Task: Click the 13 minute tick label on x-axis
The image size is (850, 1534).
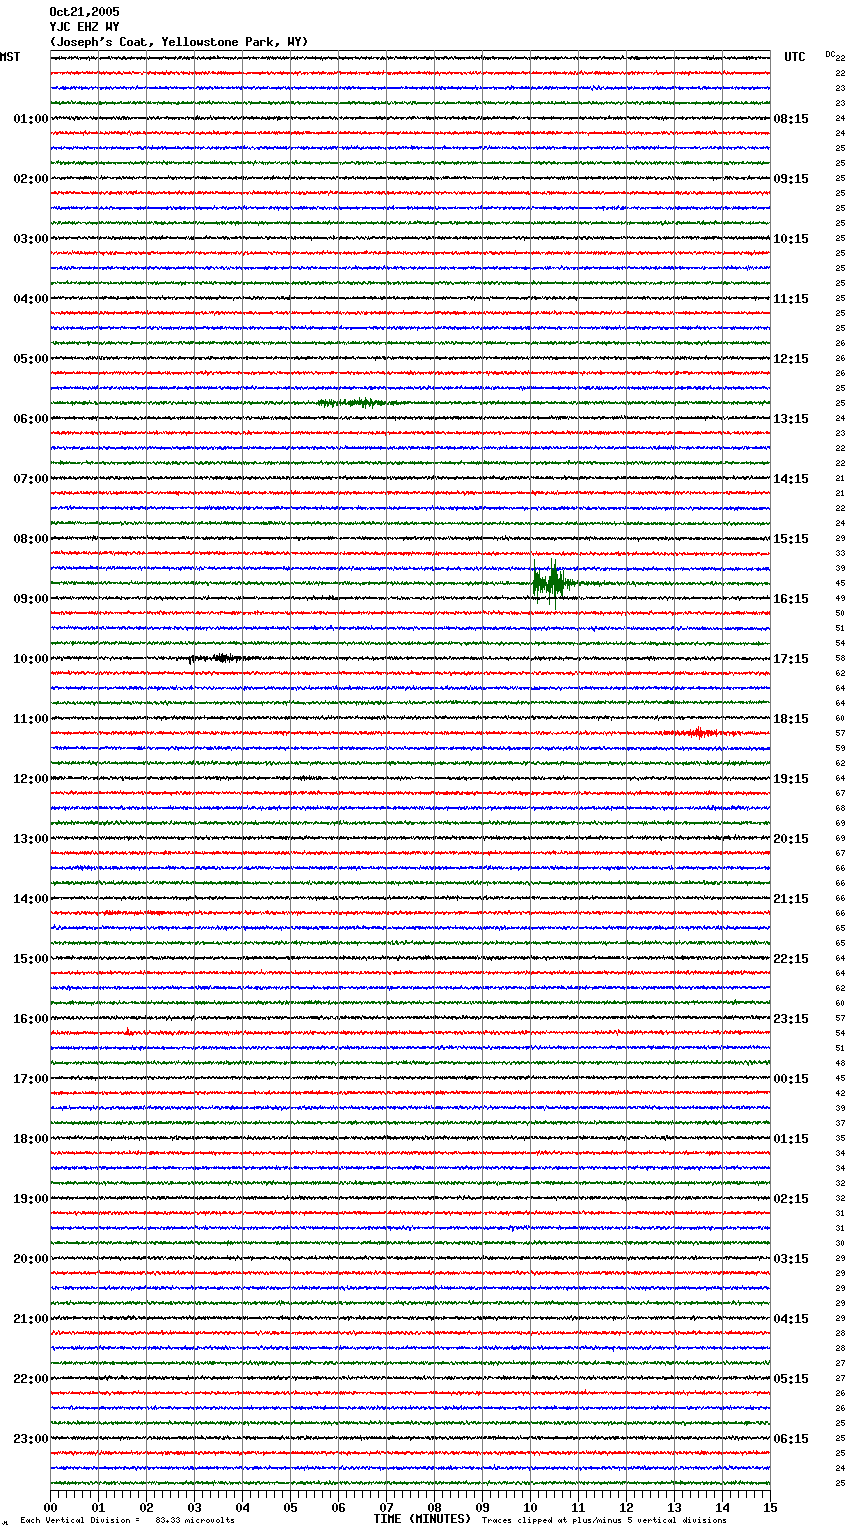Action: coord(674,1507)
